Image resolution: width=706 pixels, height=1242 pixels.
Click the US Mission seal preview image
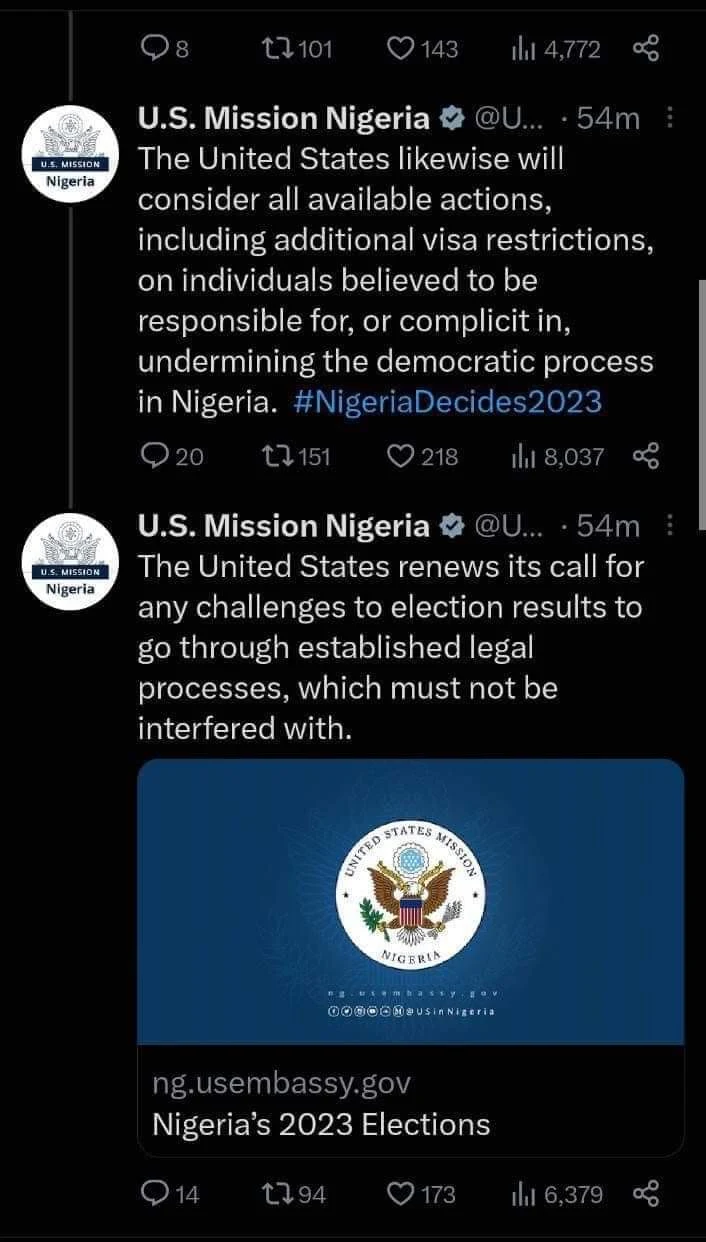tap(410, 901)
